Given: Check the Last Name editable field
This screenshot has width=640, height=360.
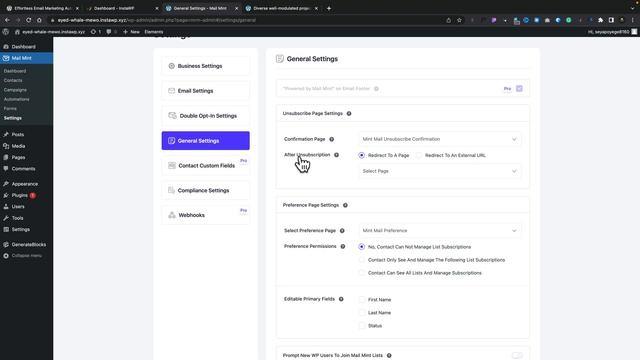Looking at the screenshot, I should point(362,313).
